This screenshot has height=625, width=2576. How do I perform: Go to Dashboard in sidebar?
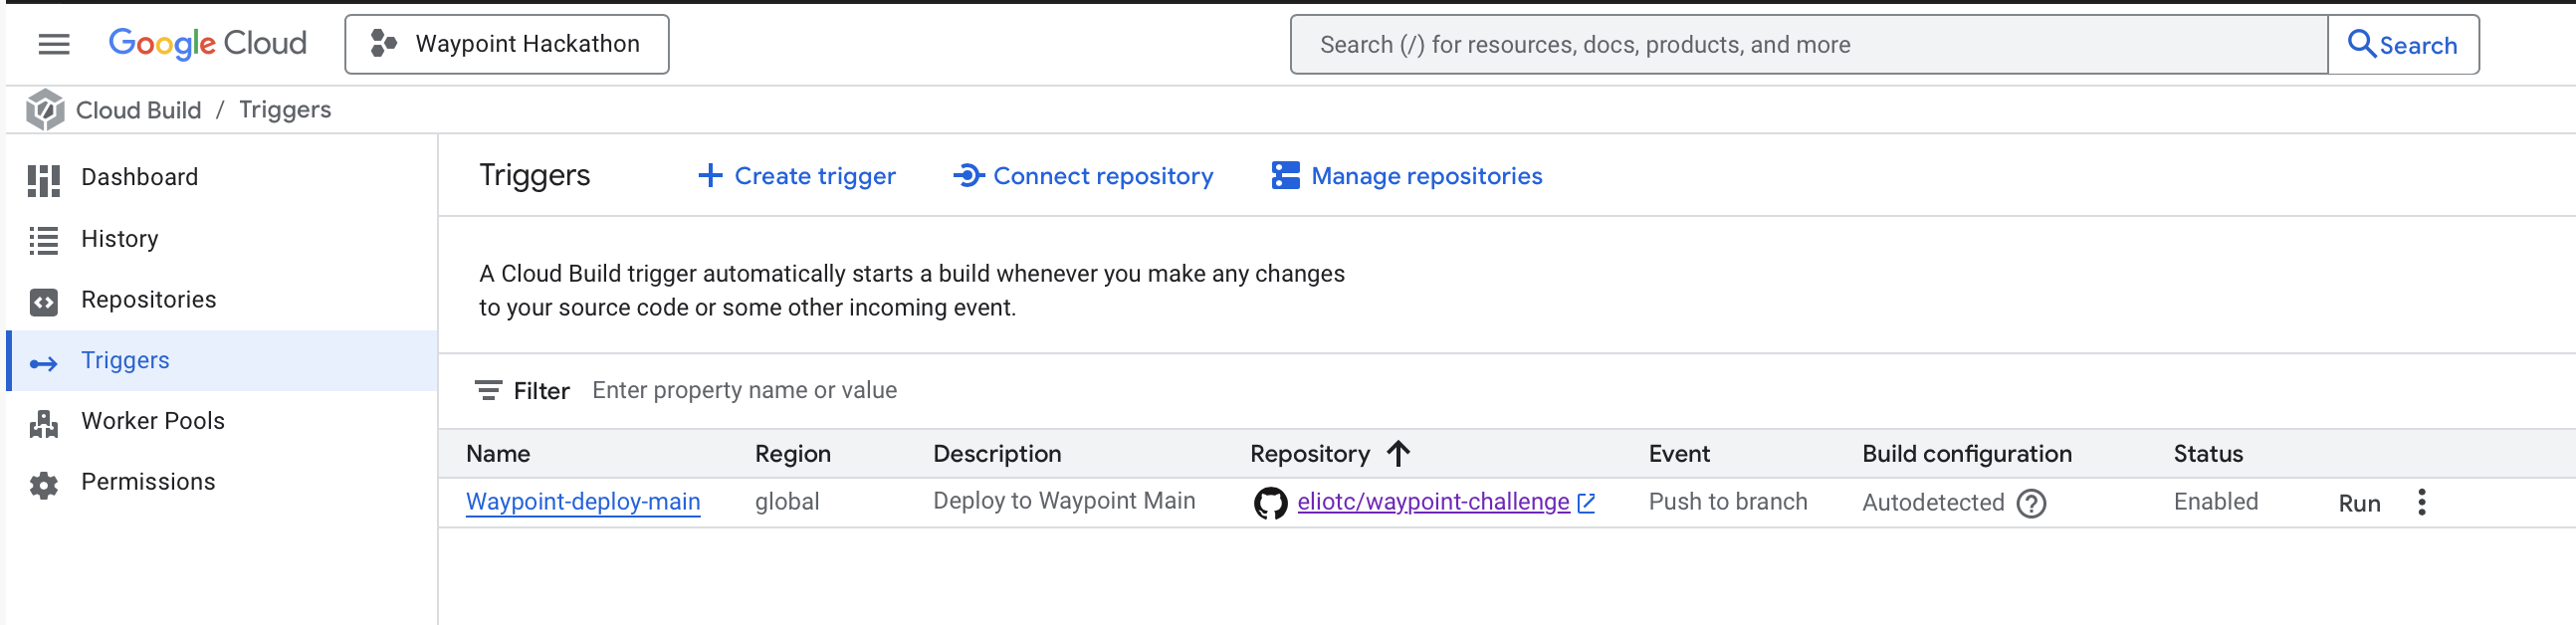pos(139,177)
